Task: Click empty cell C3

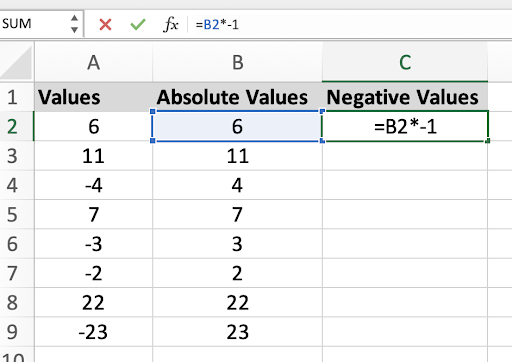Action: click(405, 156)
